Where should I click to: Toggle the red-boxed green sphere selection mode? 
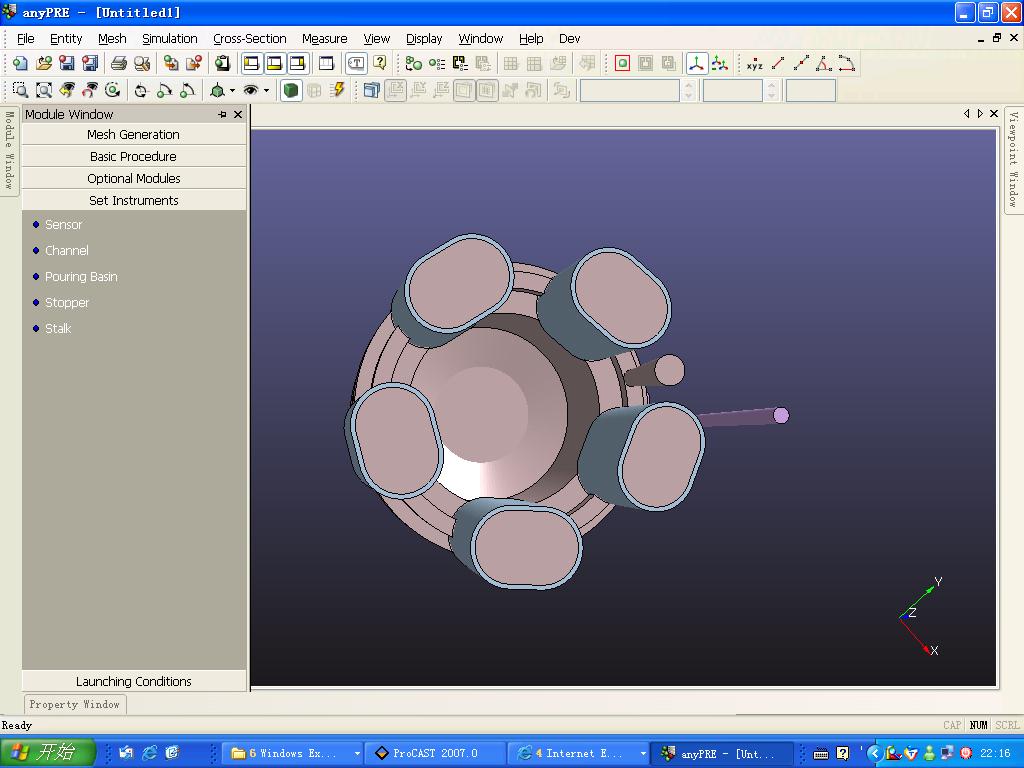(622, 63)
